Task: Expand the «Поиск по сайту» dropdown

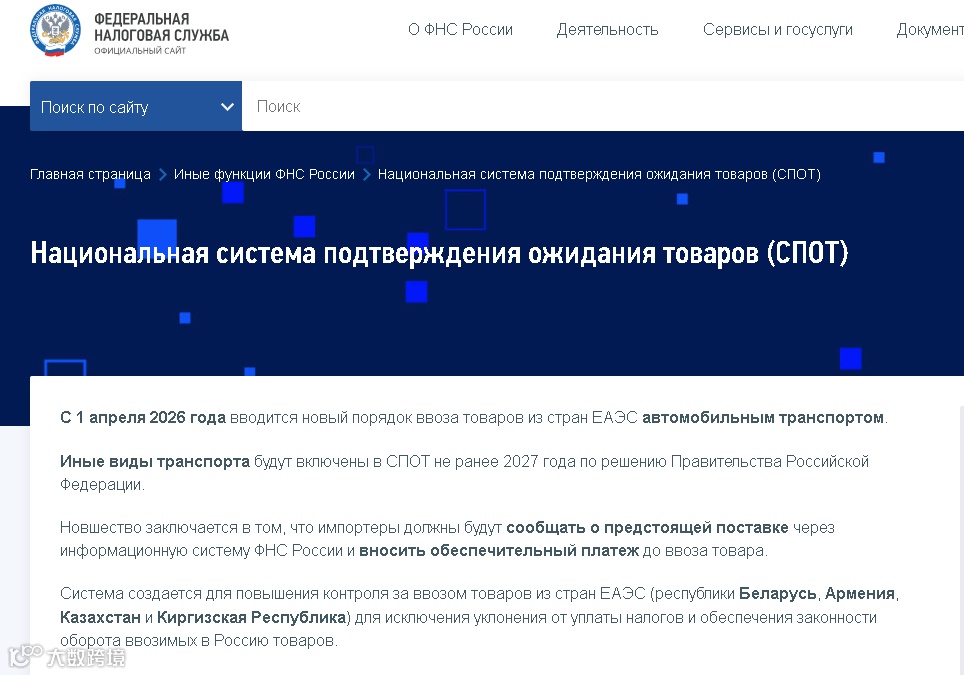Action: pyautogui.click(x=136, y=106)
